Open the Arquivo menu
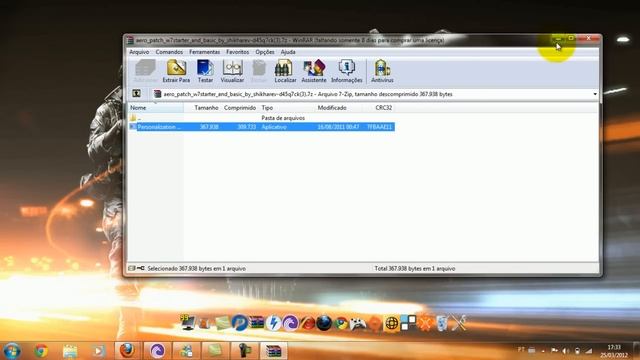The width and height of the screenshot is (640, 360). (x=139, y=52)
